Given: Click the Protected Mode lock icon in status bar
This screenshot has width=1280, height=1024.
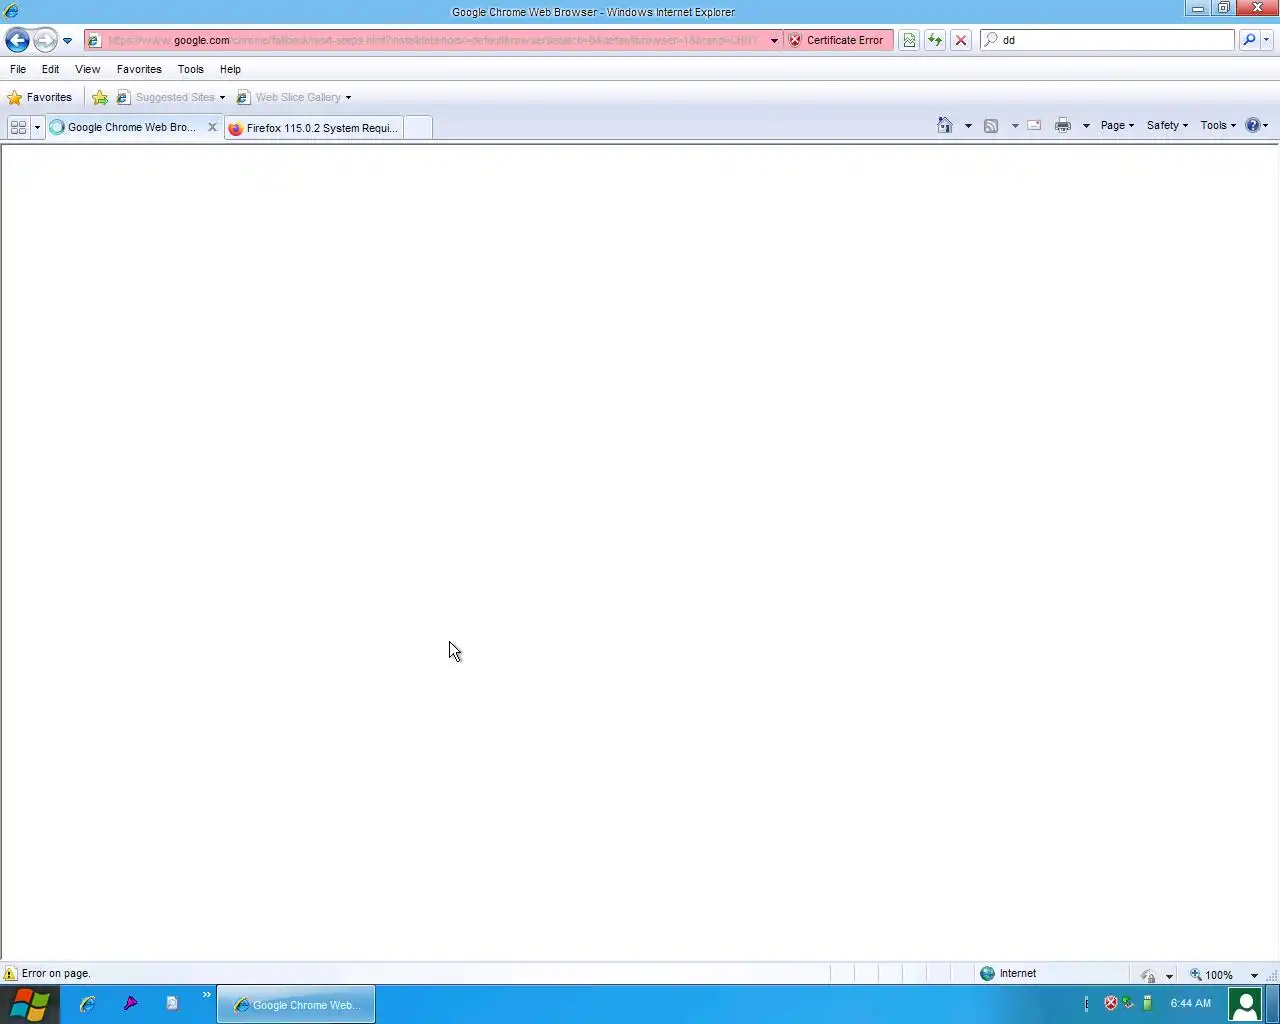Looking at the screenshot, I should (x=1148, y=975).
